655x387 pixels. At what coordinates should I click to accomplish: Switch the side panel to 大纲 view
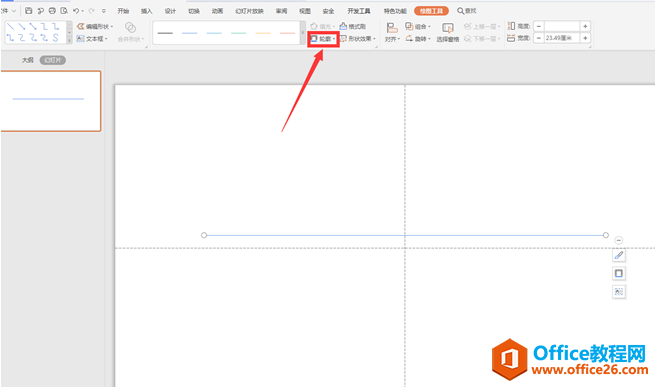tap(28, 60)
